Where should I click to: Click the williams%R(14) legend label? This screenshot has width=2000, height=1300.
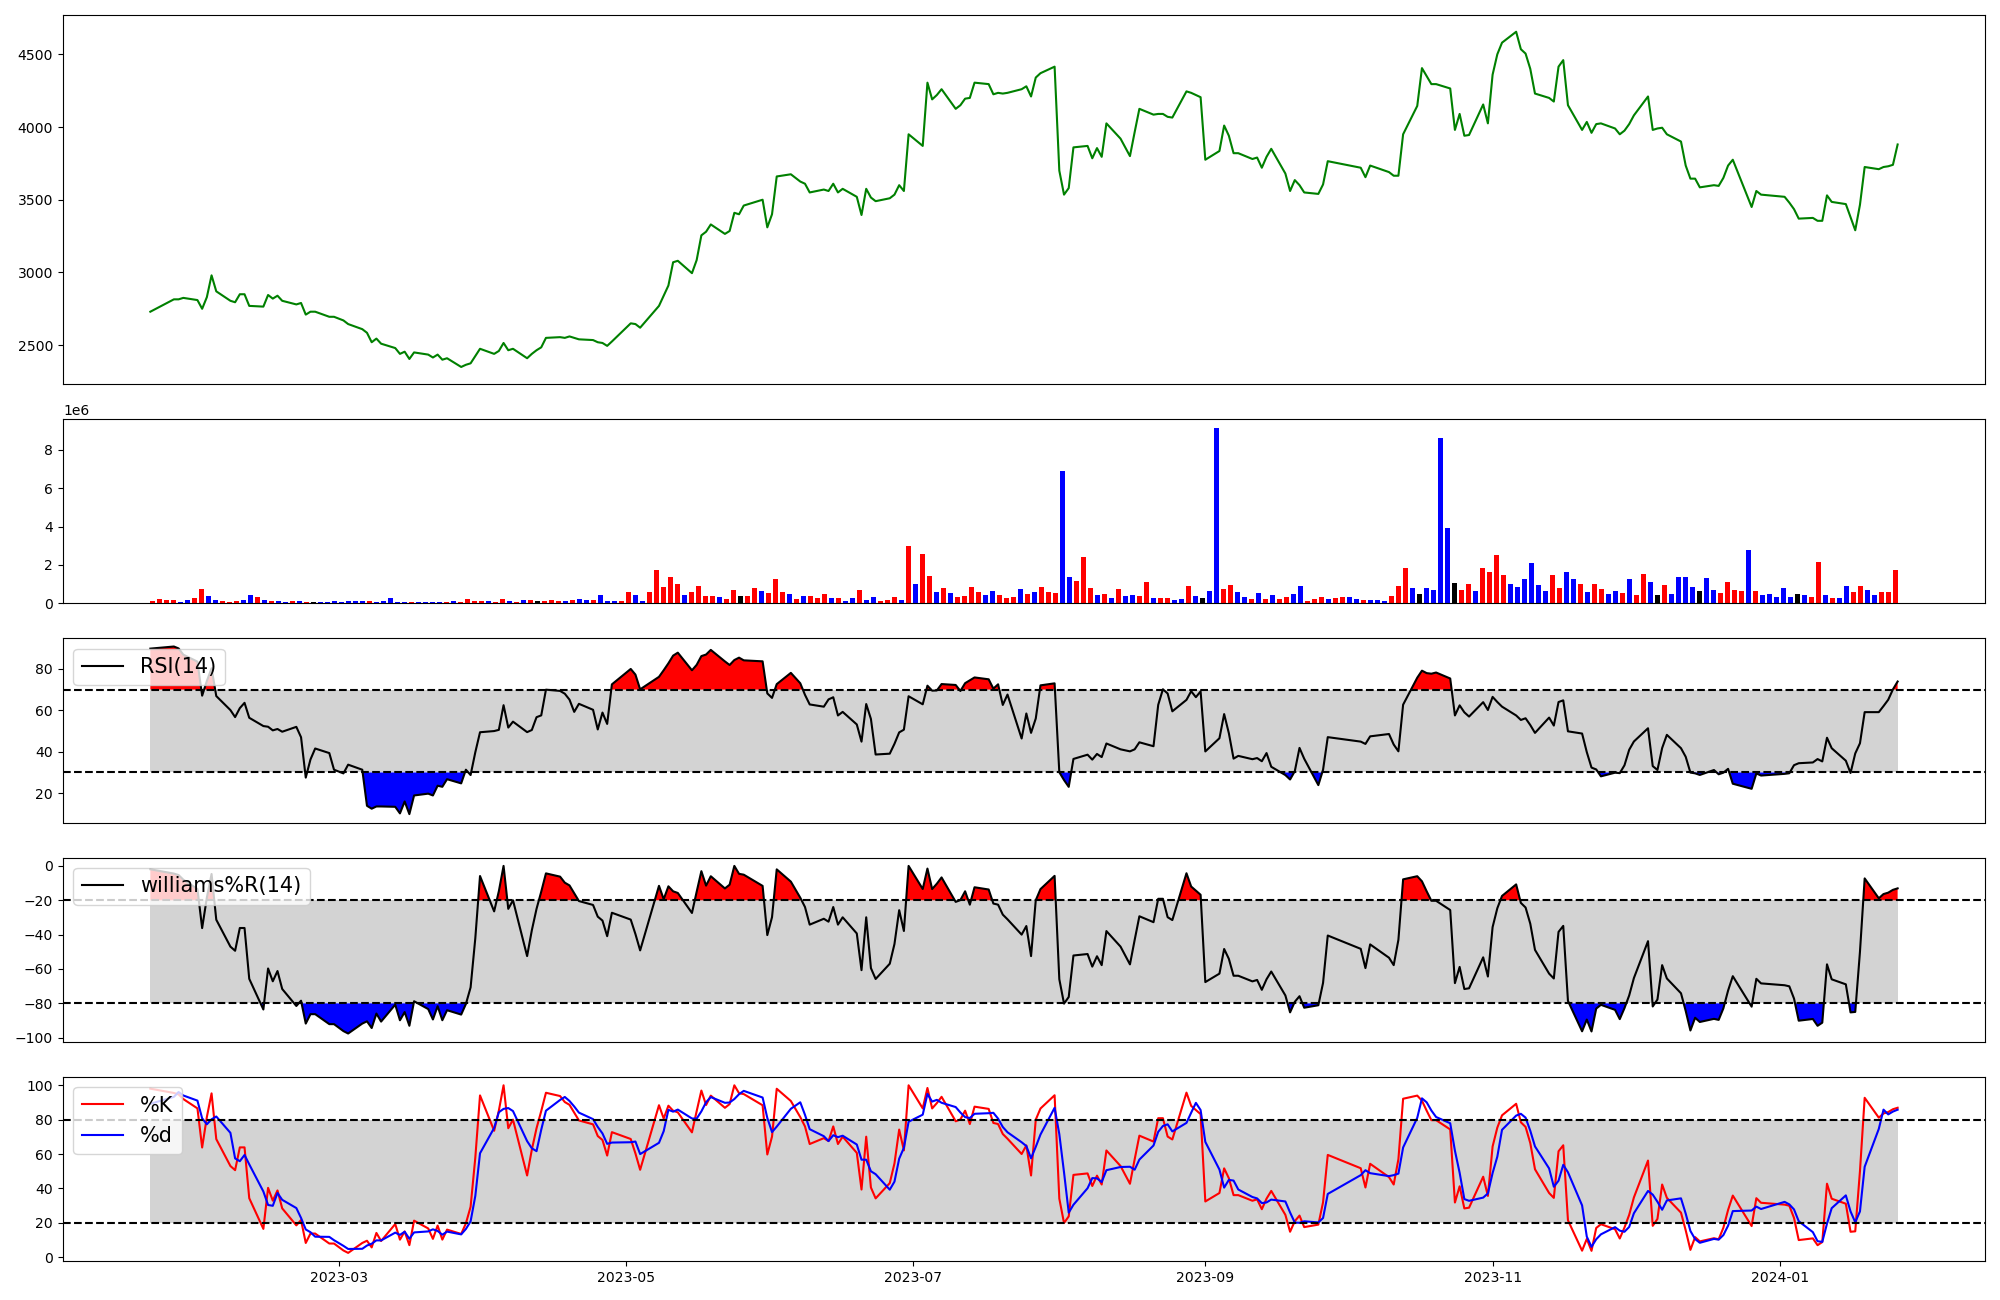[220, 885]
